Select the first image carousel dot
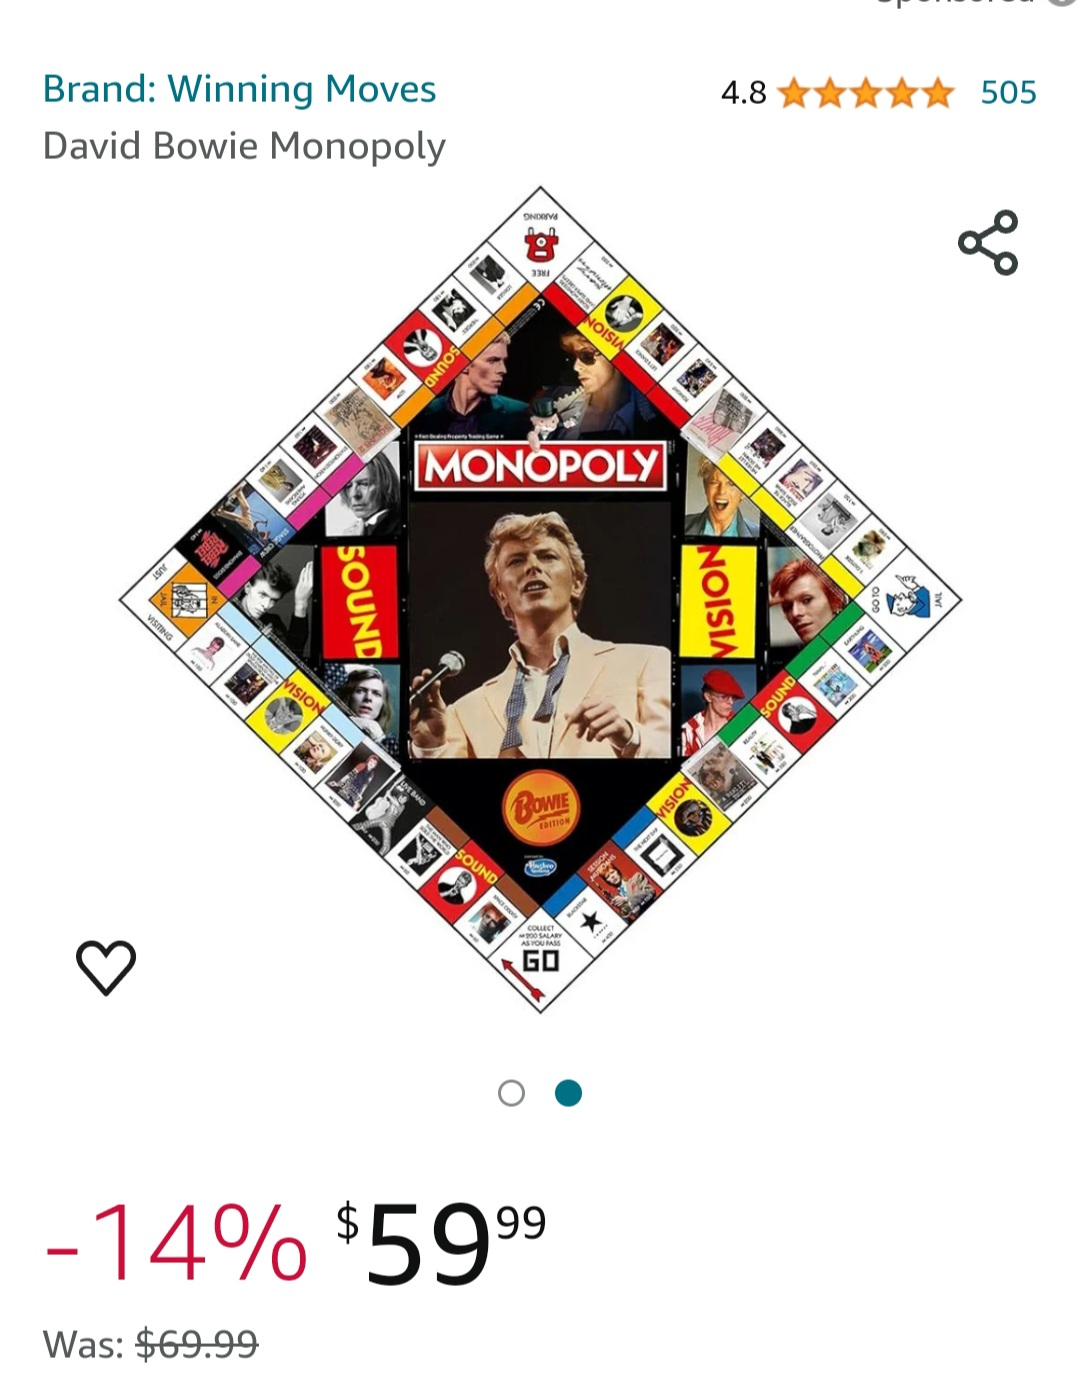 tap(511, 1093)
